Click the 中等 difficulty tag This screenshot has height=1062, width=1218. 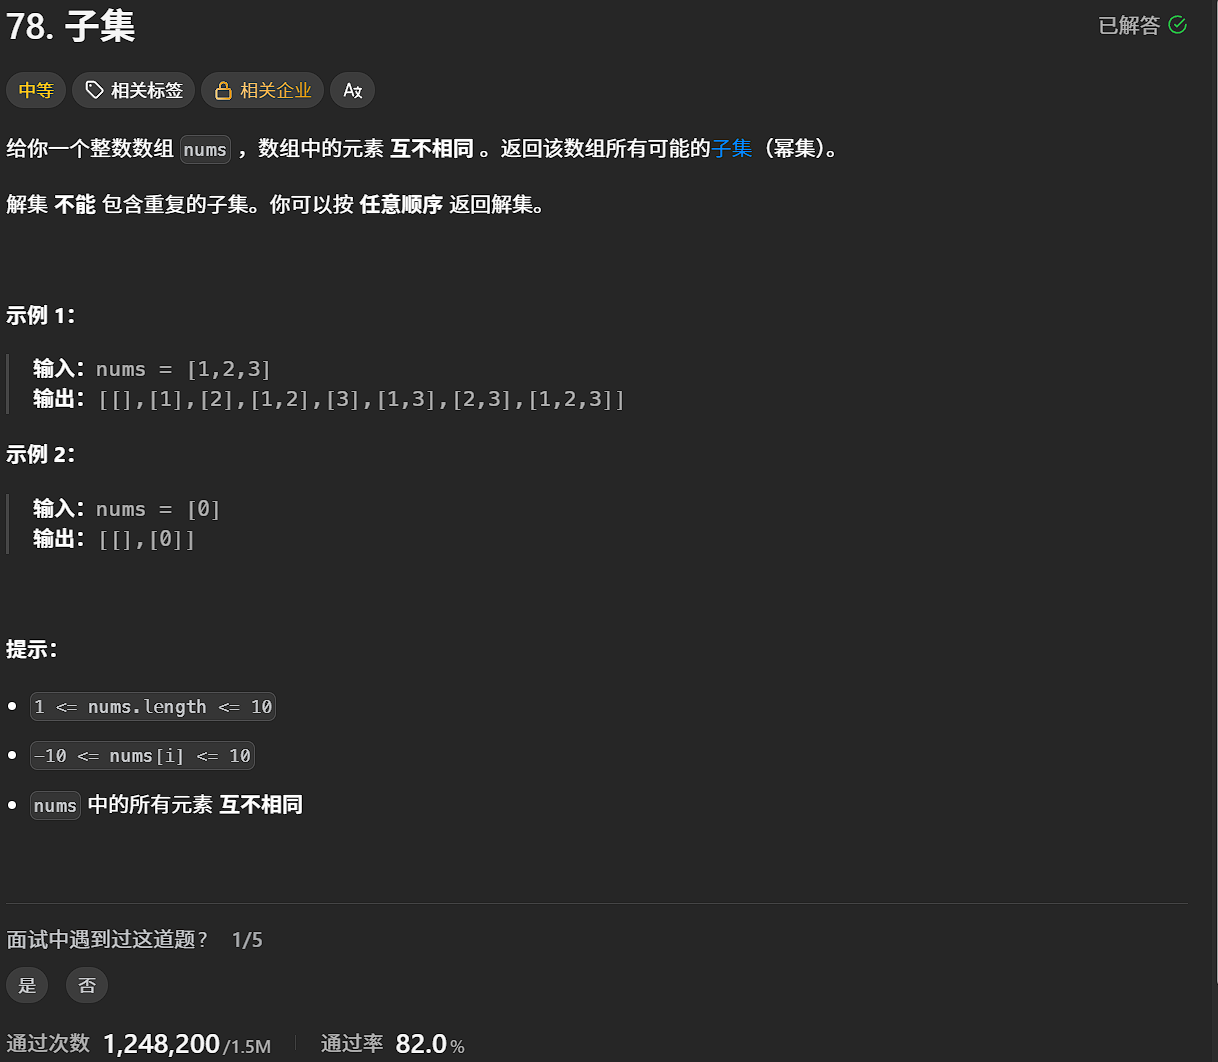point(36,90)
